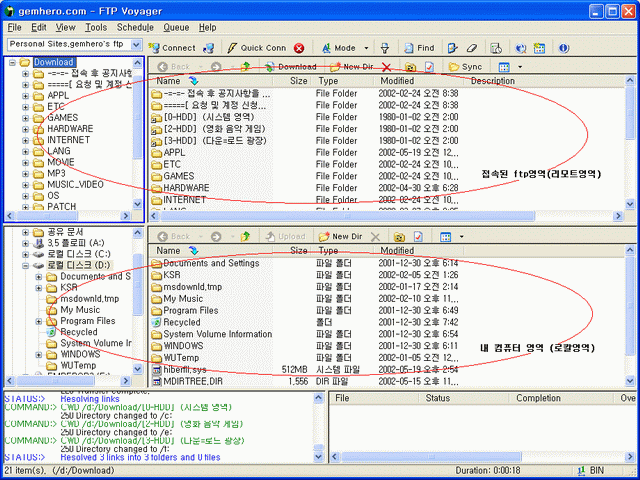Sort the local list by Size column

pyautogui.click(x=293, y=251)
